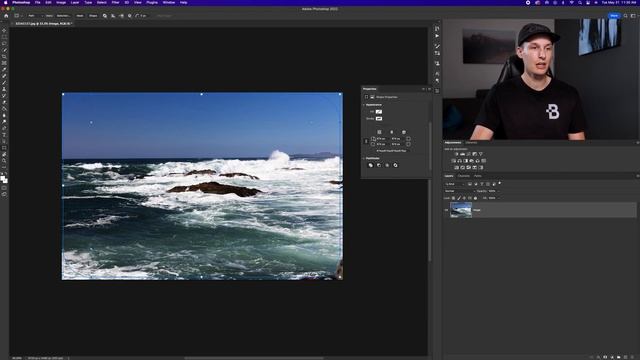640x360 pixels.
Task: Select the Clone Stamp tool
Action: (x=4, y=89)
